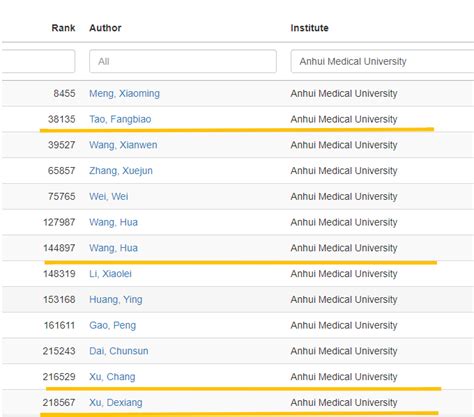The image size is (474, 417).
Task: Open author link Wang, Xianwen
Action: (123, 145)
